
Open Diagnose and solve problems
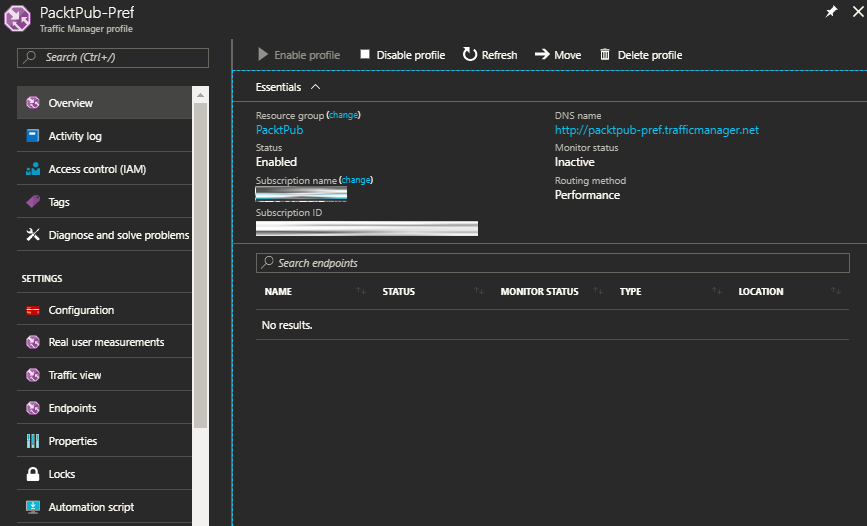click(x=105, y=235)
